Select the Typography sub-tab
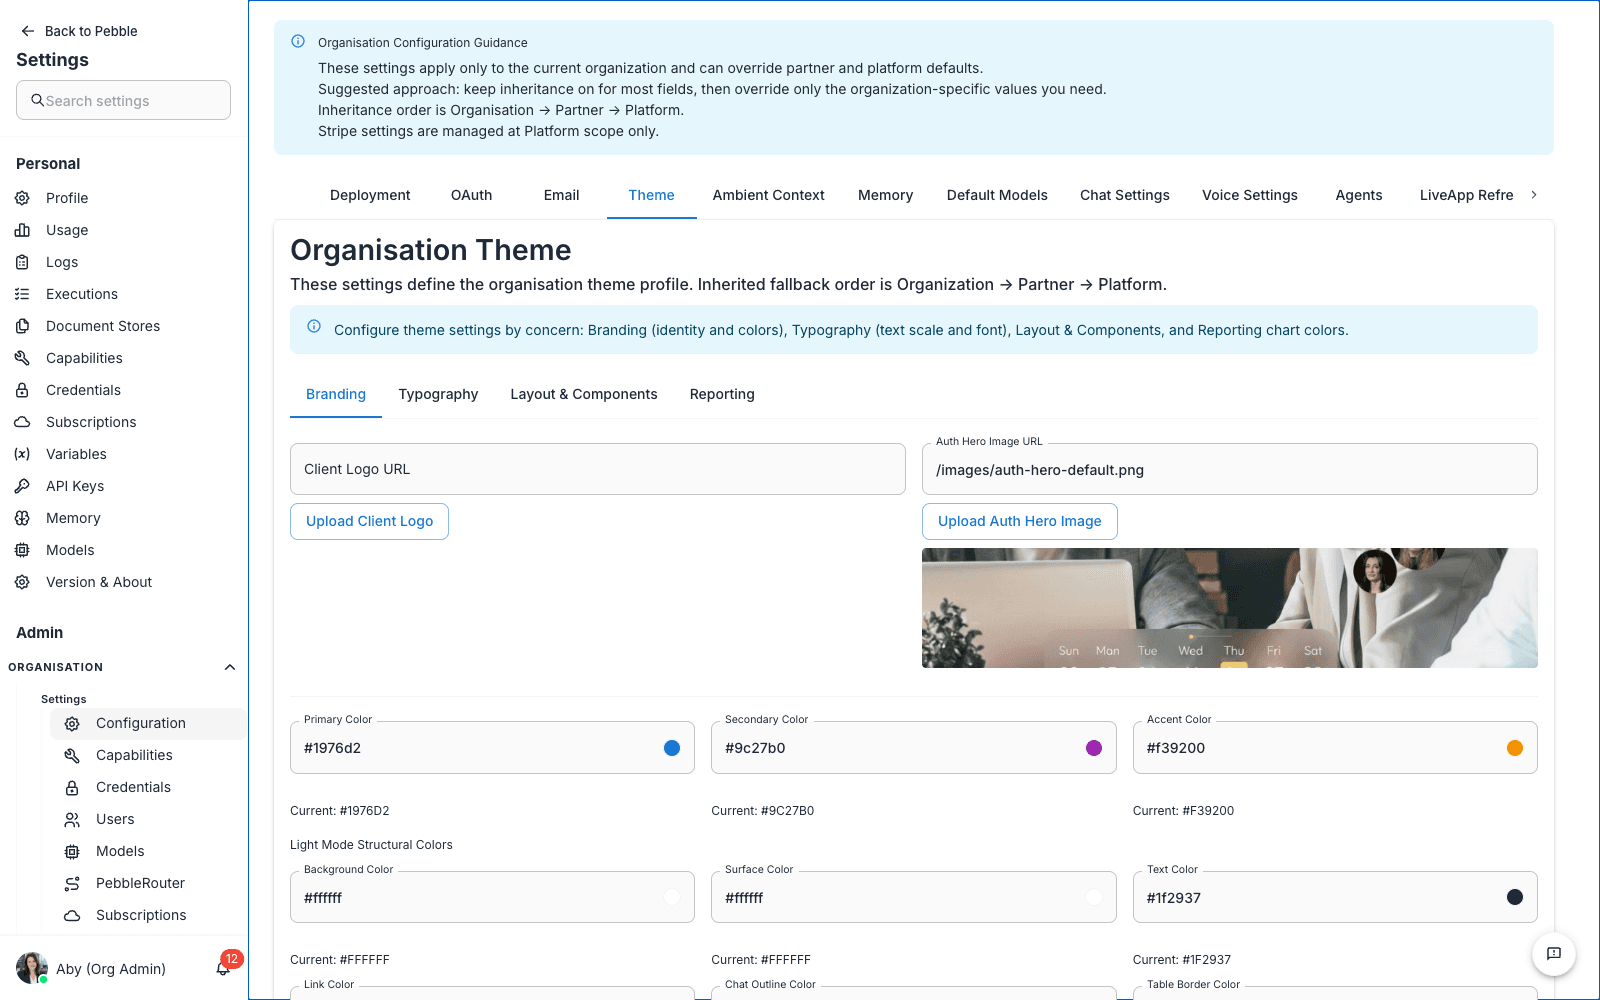 click(438, 394)
